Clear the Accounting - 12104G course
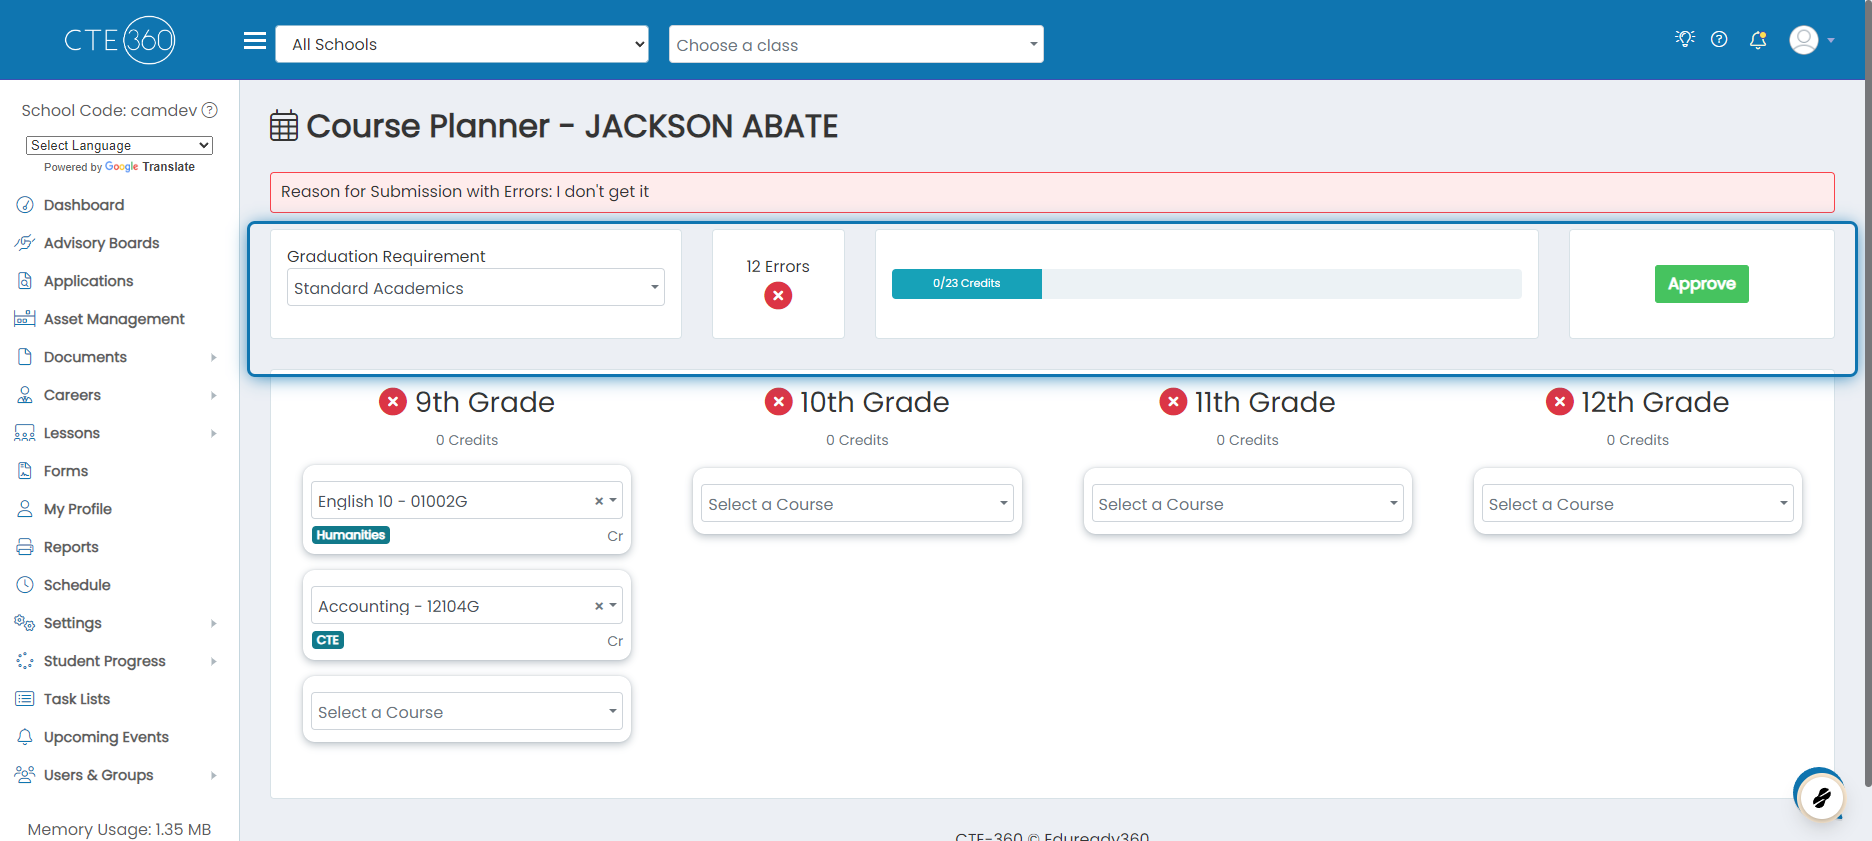 tap(599, 606)
